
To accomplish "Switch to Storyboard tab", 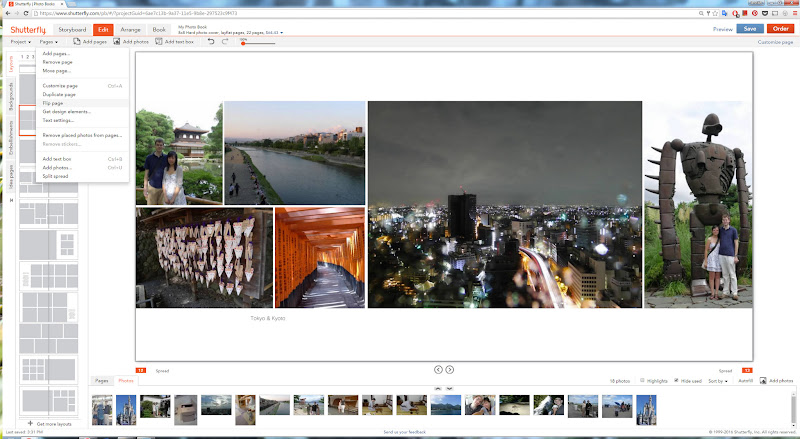I will point(72,30).
